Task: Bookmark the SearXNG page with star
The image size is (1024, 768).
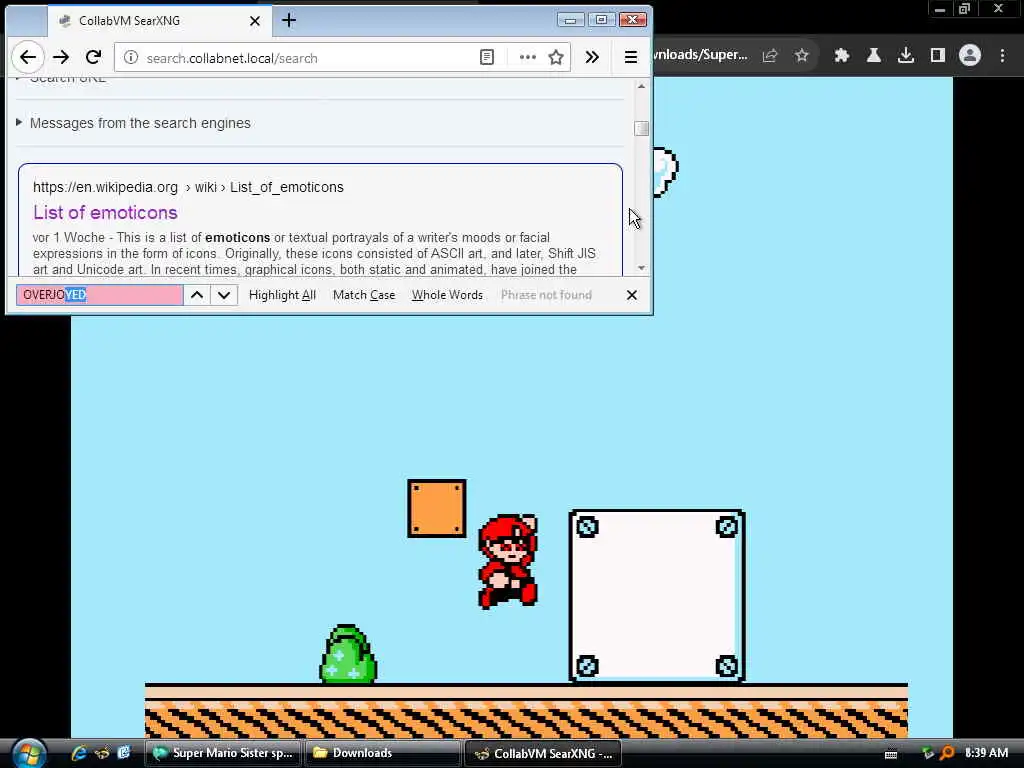Action: click(x=556, y=57)
